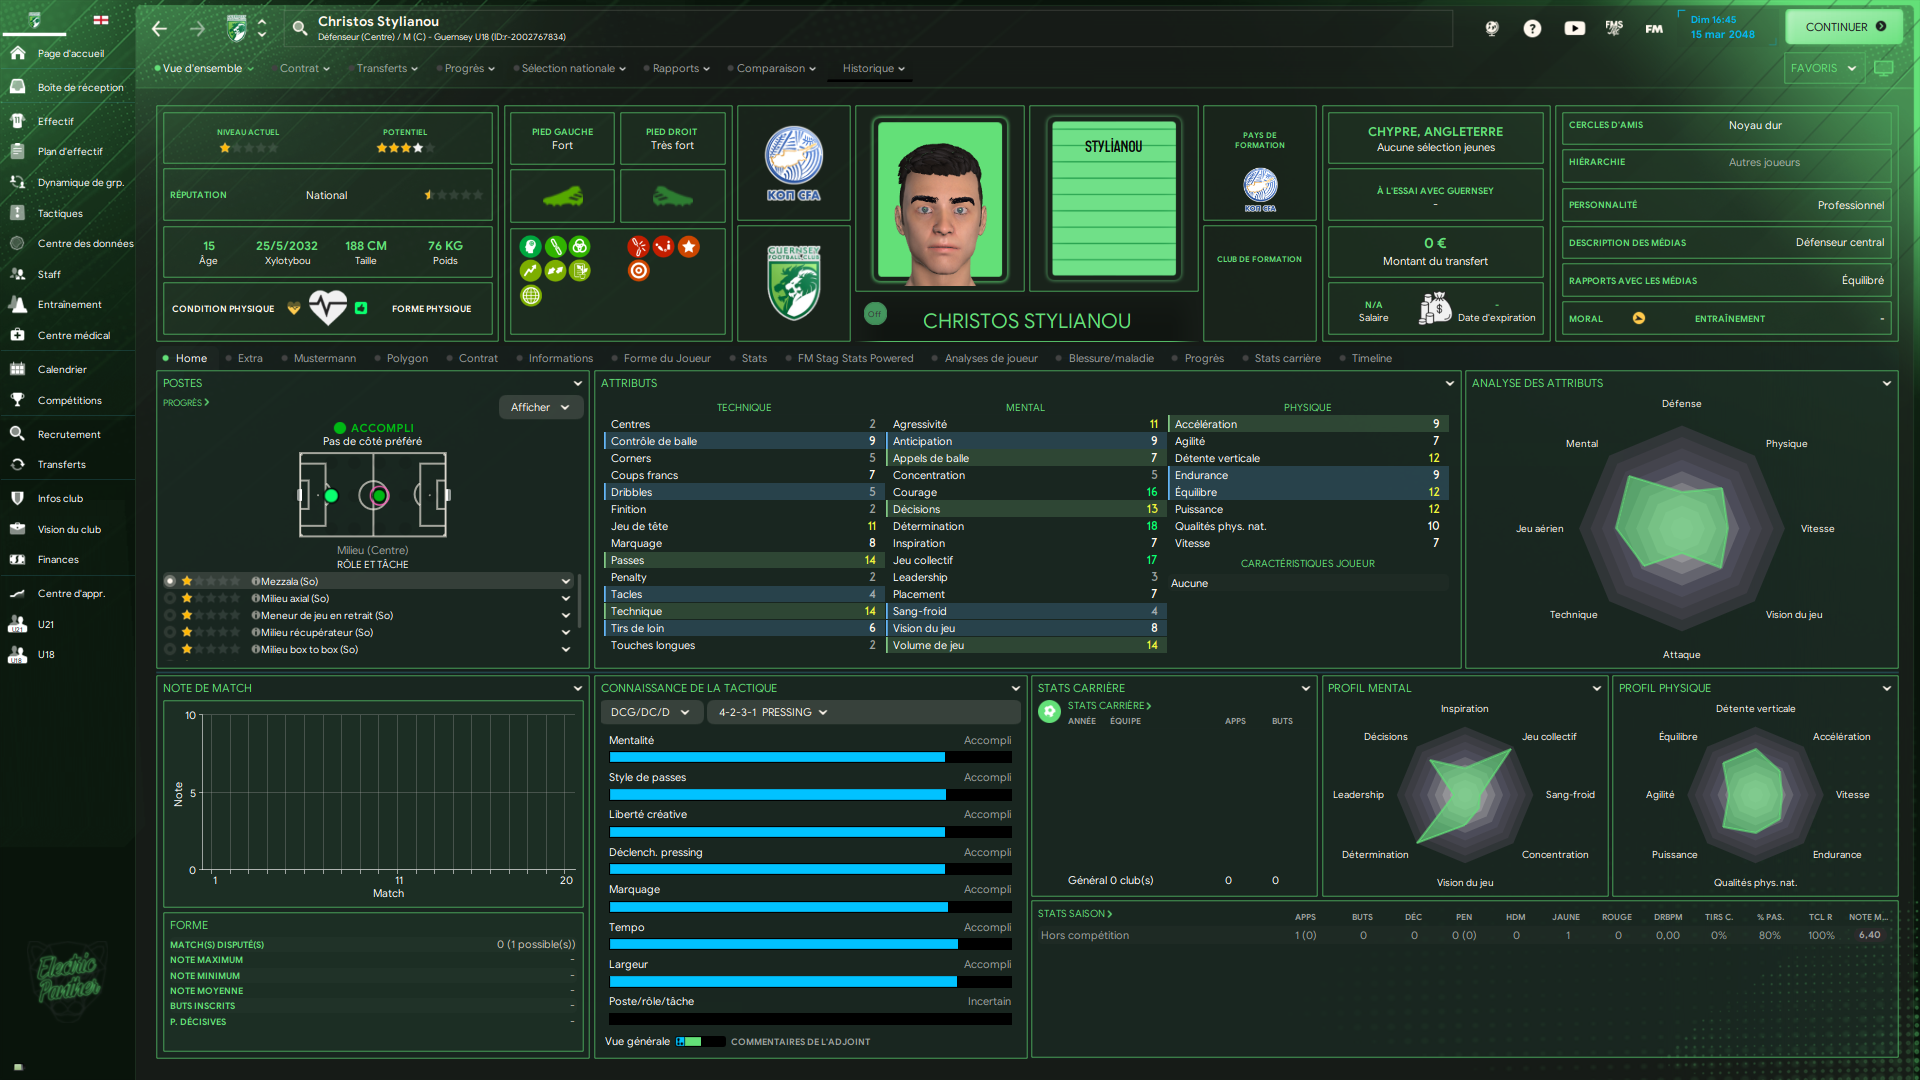Switch to the Polygon tab

click(406, 358)
